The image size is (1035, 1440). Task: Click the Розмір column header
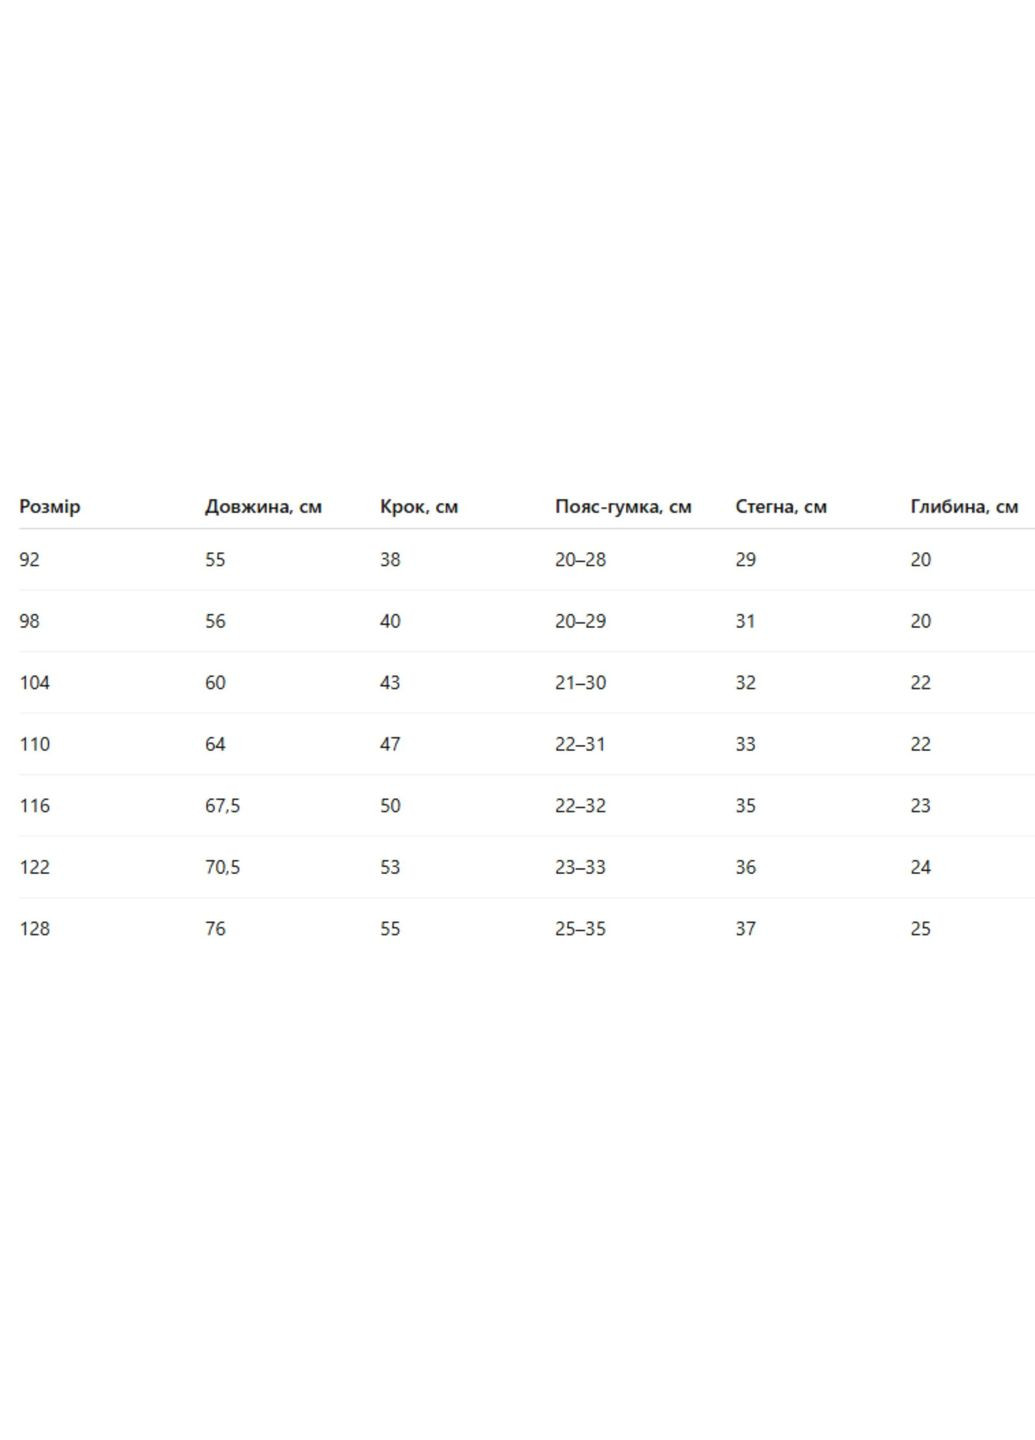coord(50,506)
